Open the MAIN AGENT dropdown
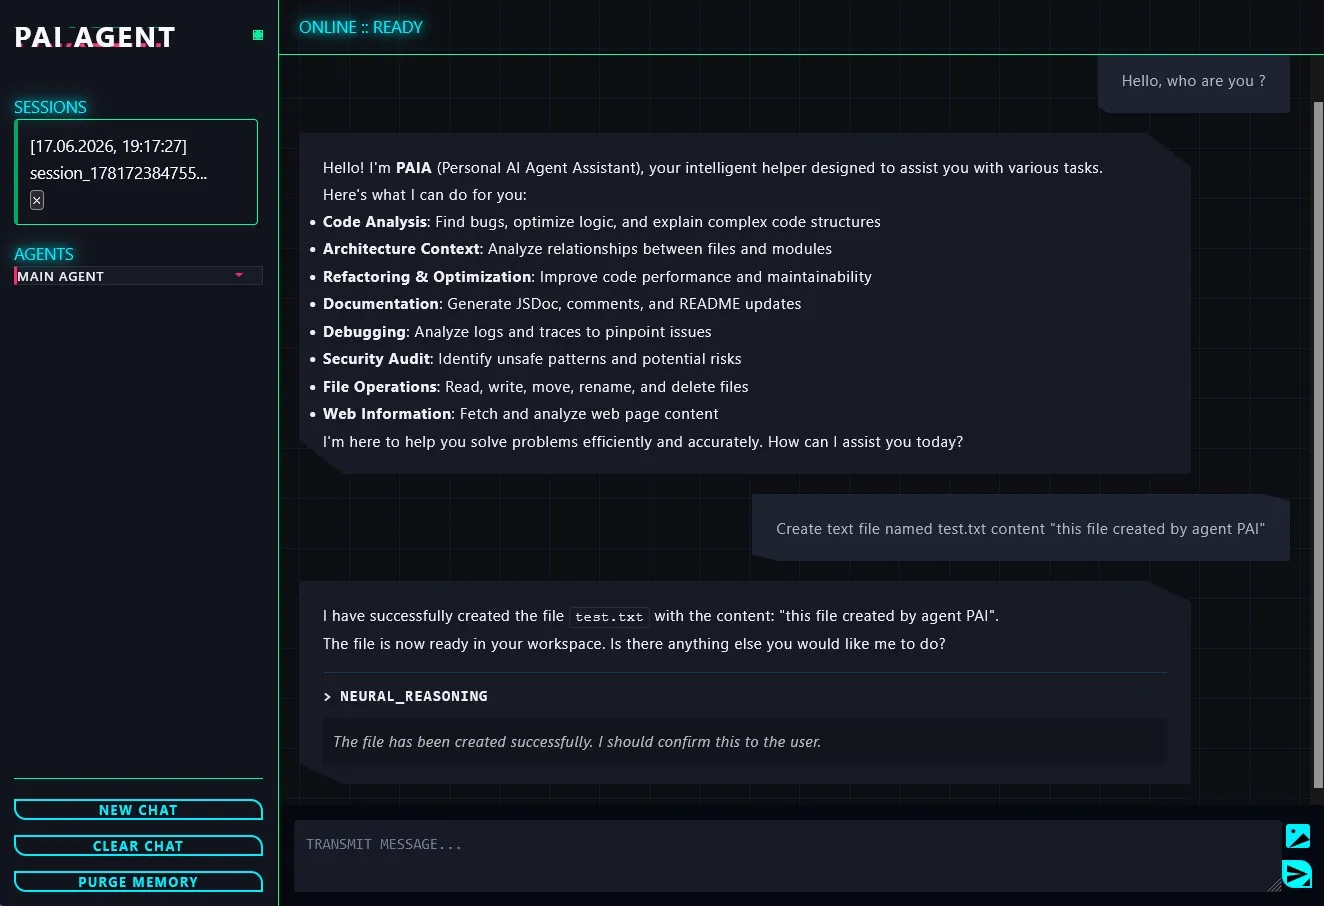 pyautogui.click(x=138, y=276)
